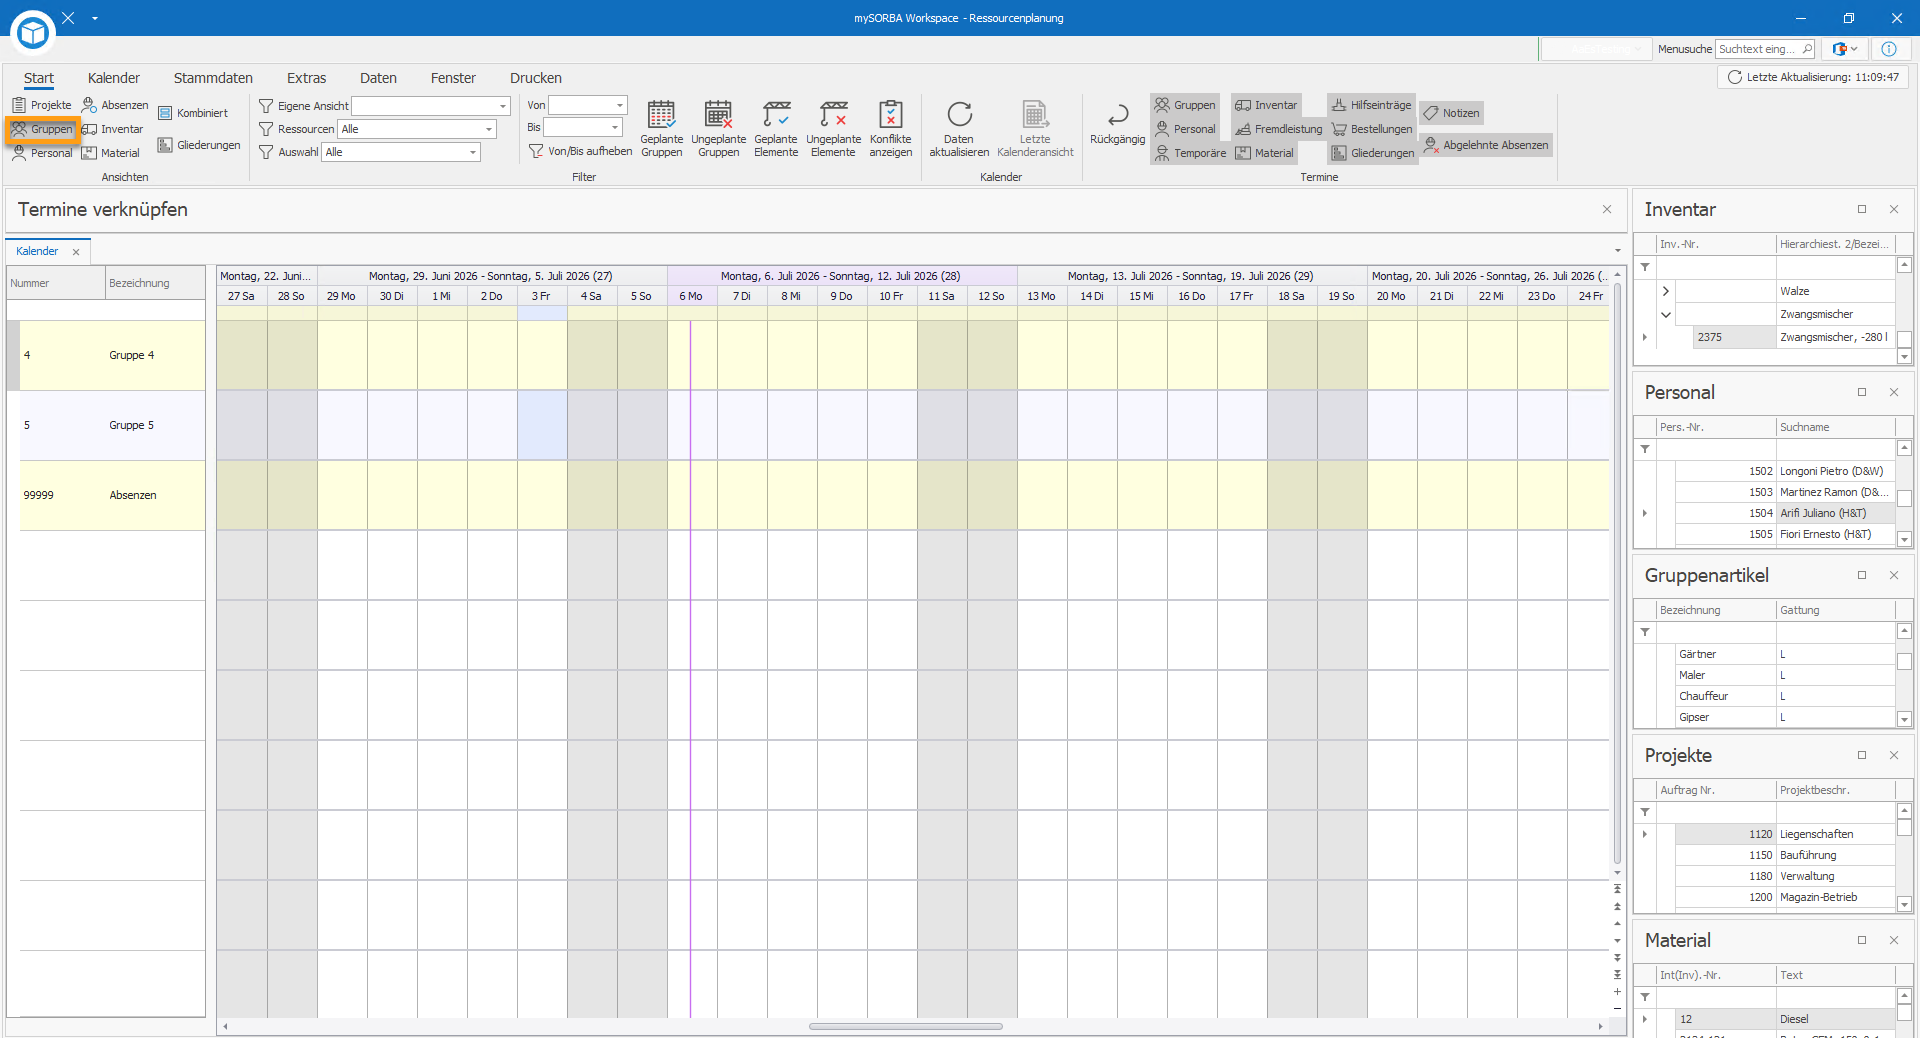1920x1038 pixels.
Task: Toggle Gliederungen in the Termine group
Action: (1372, 153)
